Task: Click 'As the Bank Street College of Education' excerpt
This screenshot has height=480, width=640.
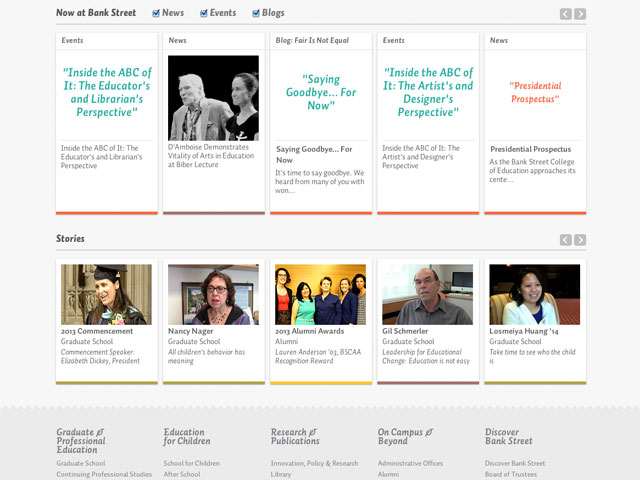Action: (532, 171)
